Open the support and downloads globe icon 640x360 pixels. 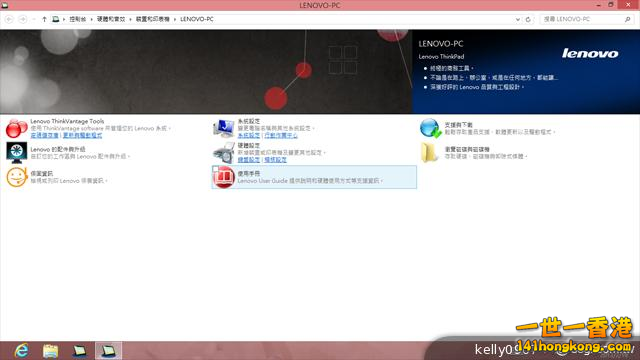430,128
